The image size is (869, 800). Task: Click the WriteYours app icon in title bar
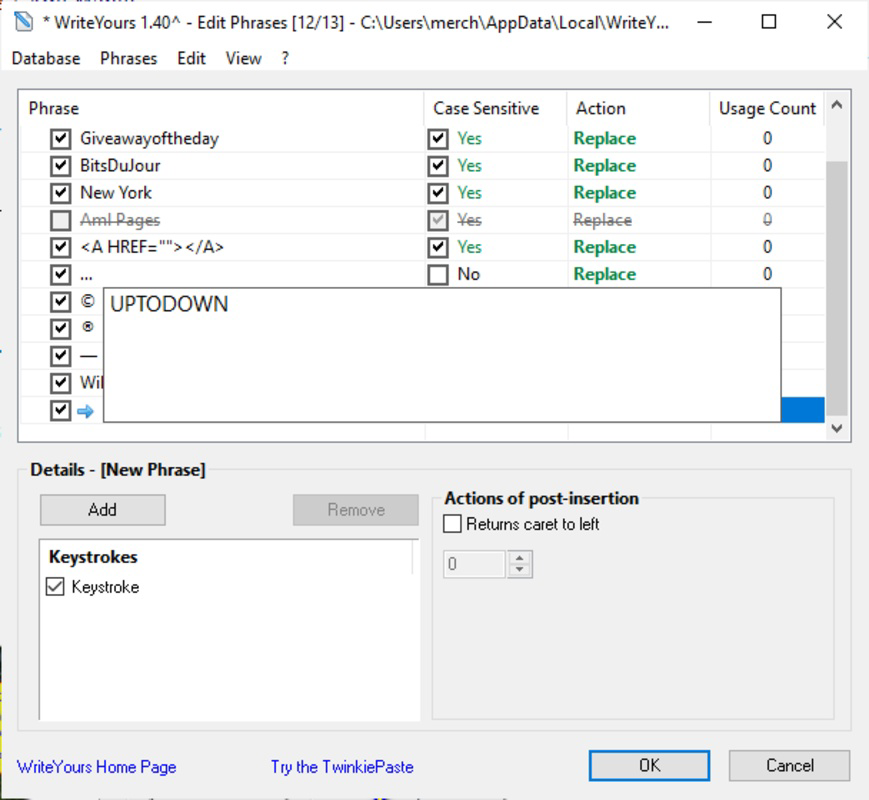pos(24,22)
